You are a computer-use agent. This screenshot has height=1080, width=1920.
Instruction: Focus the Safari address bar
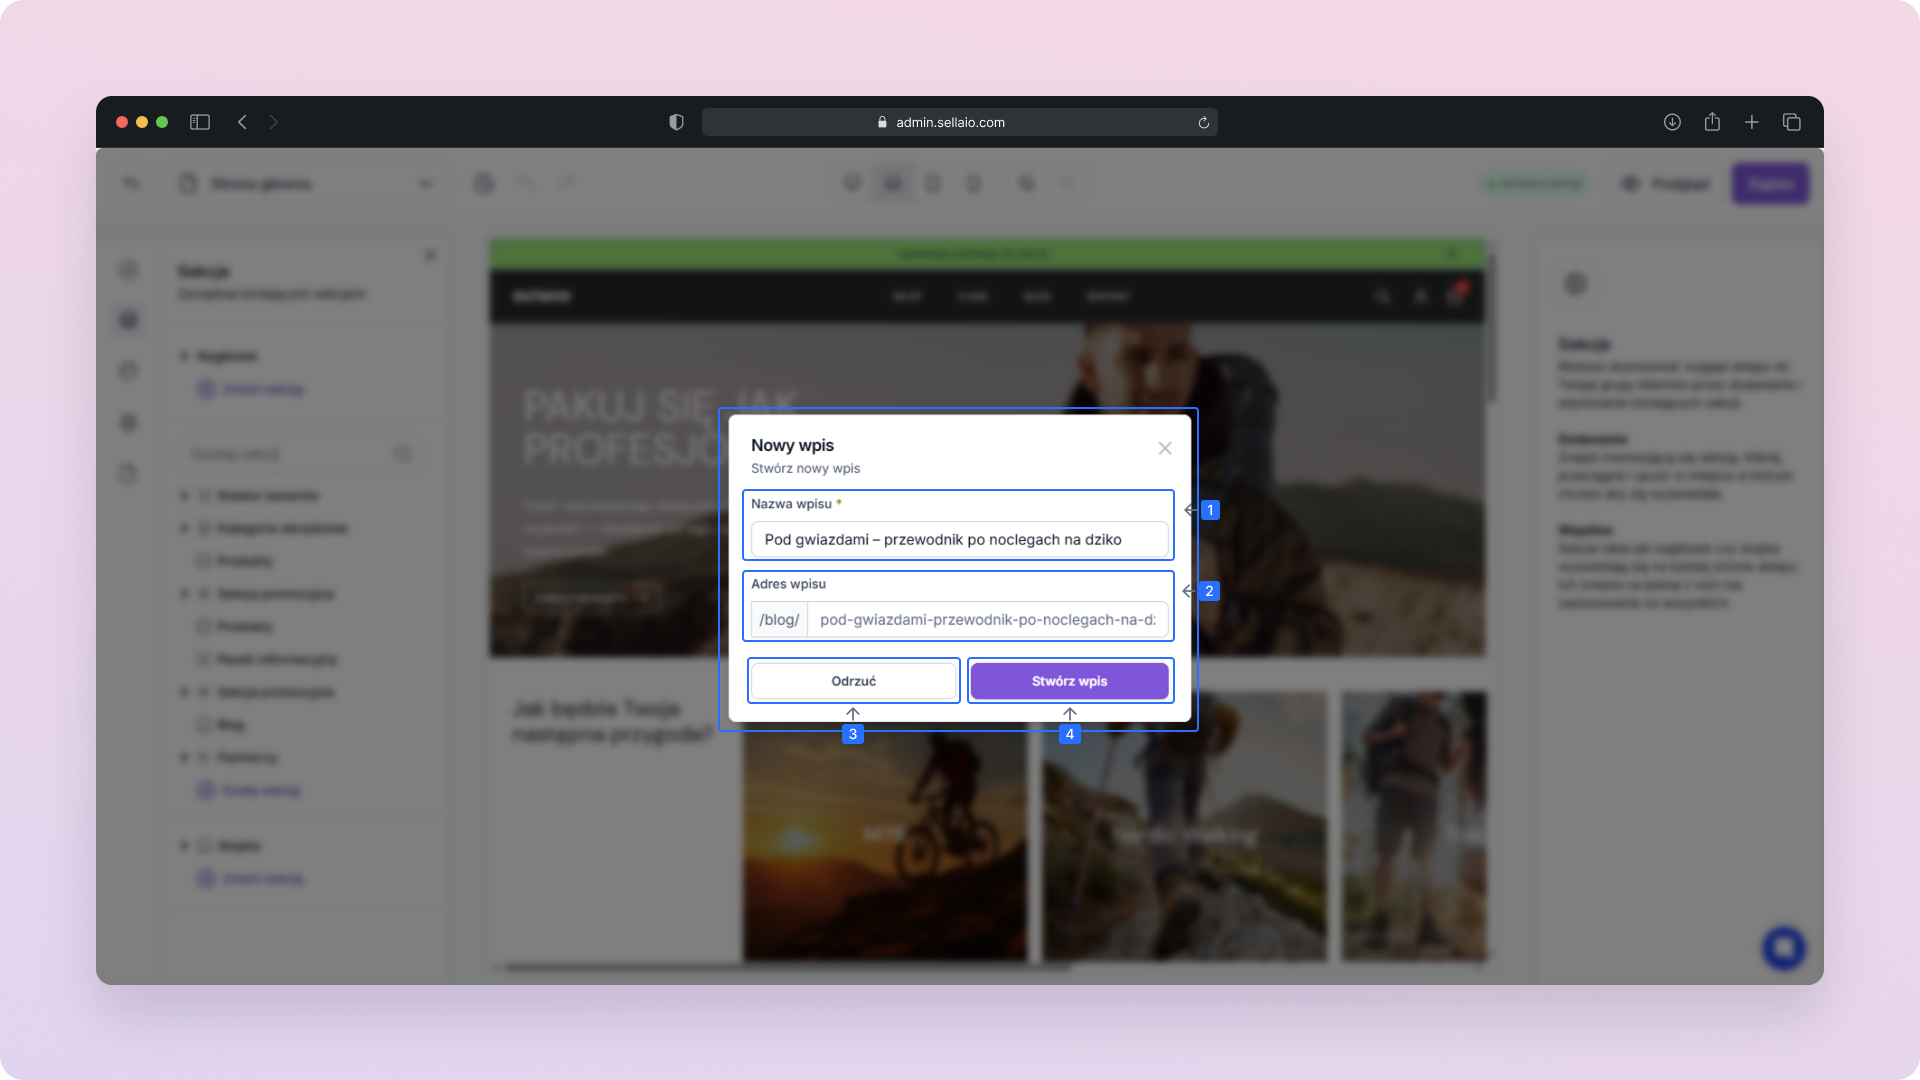tap(950, 122)
